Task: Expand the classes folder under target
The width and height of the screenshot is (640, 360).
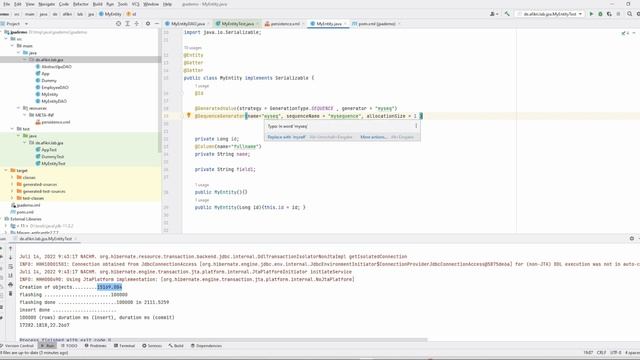Action: (x=12, y=177)
